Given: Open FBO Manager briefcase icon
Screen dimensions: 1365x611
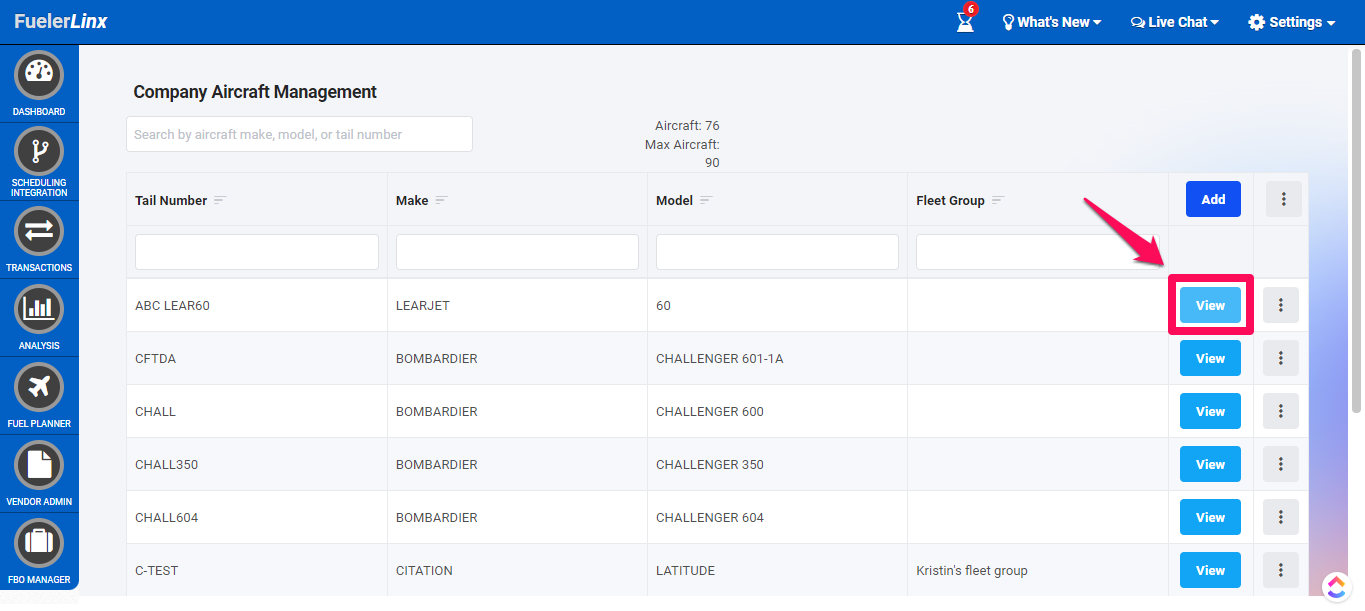Looking at the screenshot, I should (39, 543).
